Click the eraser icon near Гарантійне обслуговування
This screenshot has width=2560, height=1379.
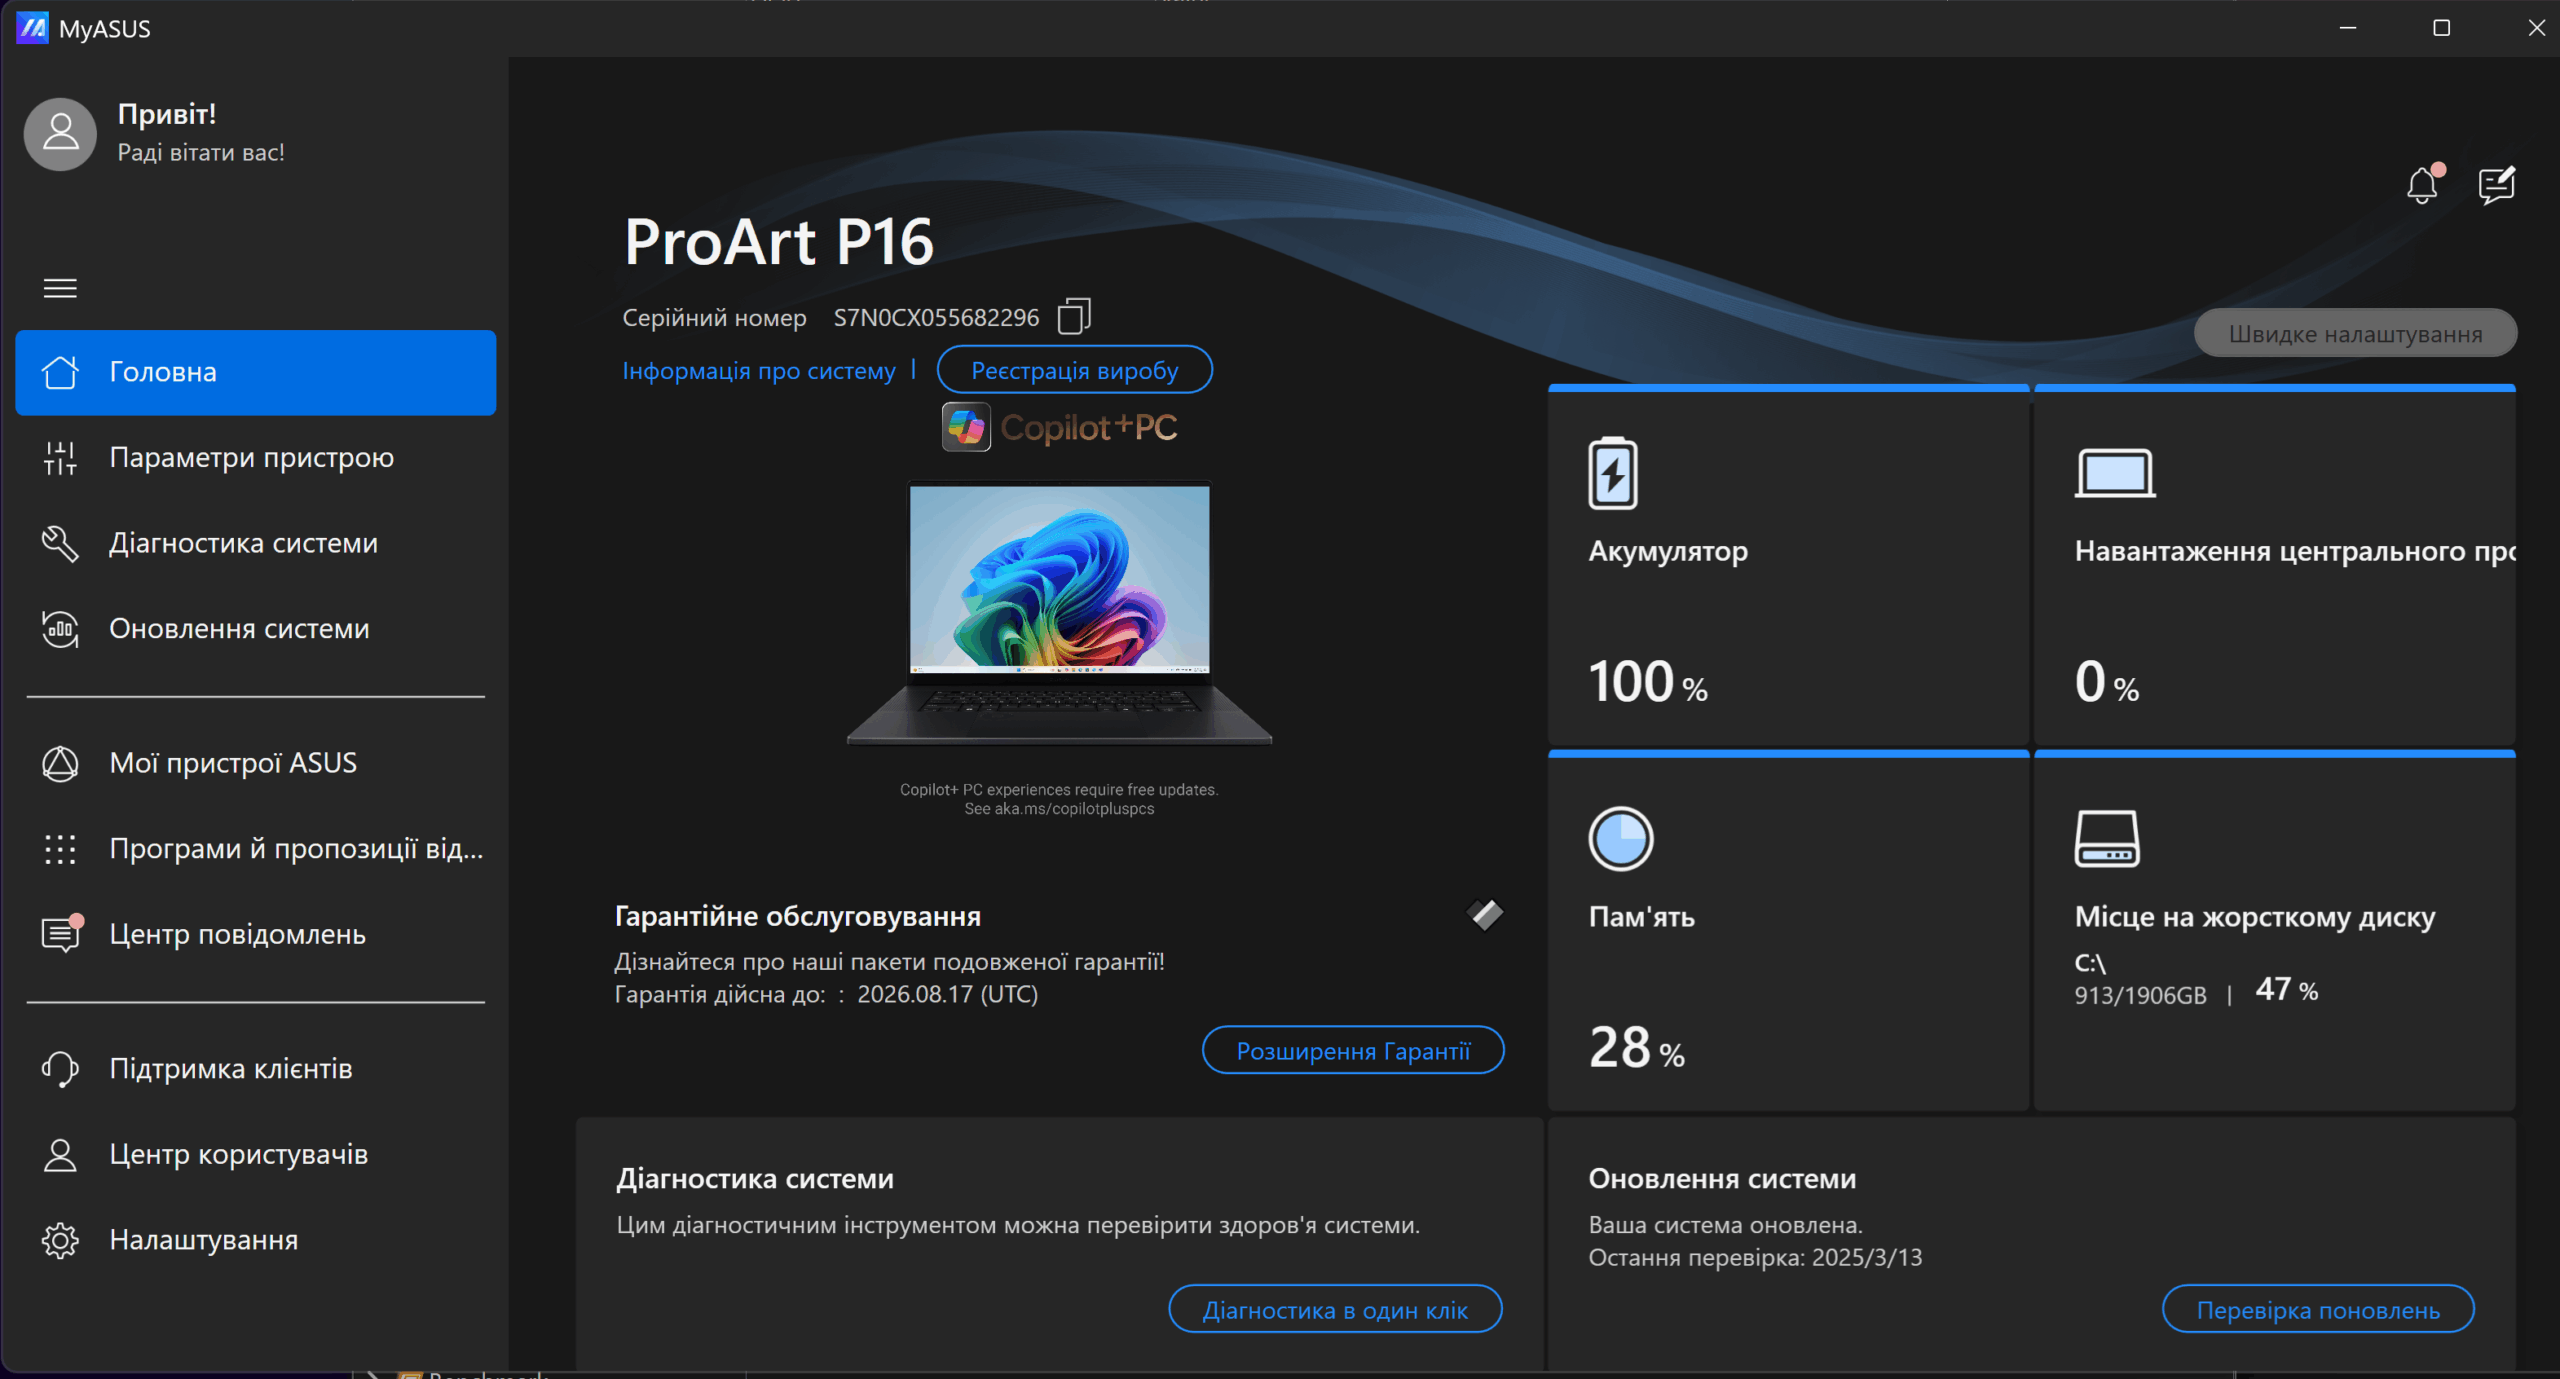point(1484,913)
